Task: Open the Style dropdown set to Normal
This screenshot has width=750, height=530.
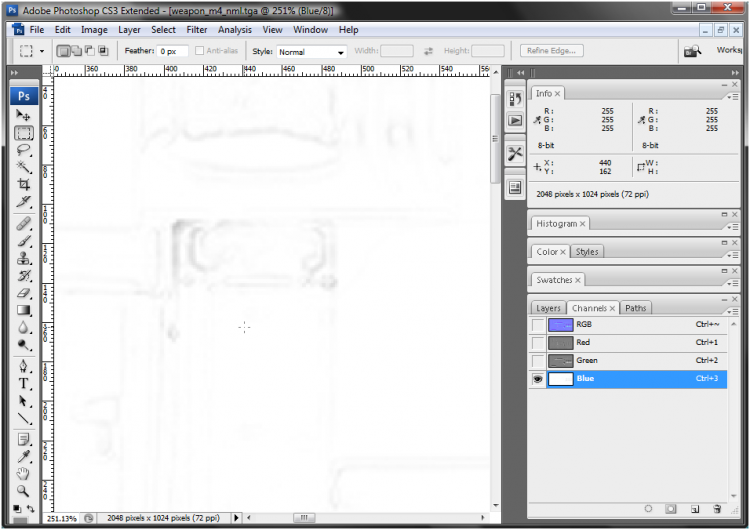Action: (311, 51)
